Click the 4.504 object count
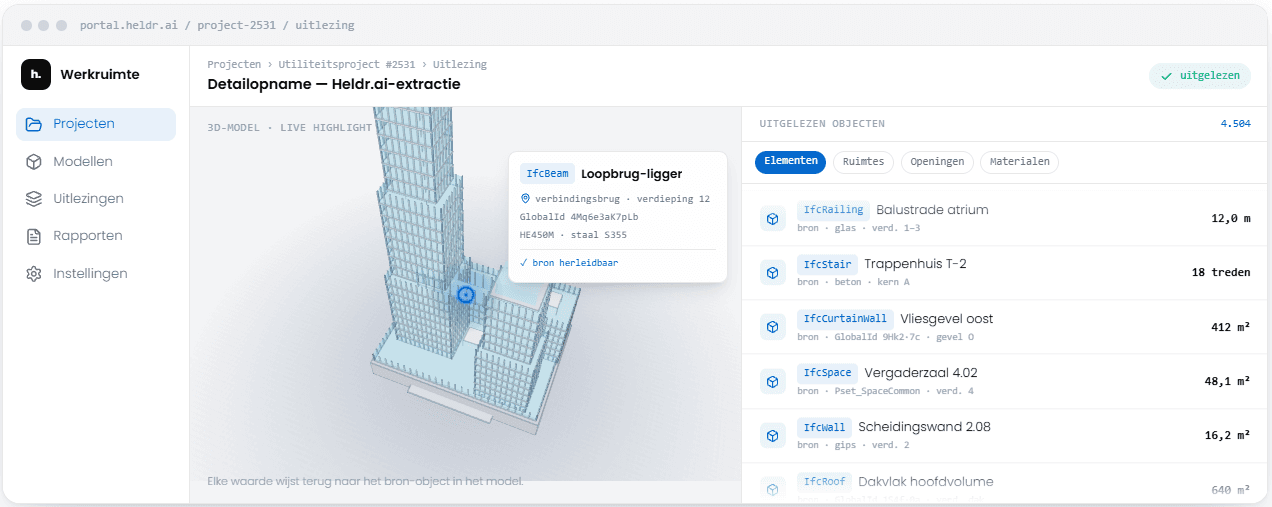Viewport: 1272px width, 507px height. [1235, 124]
